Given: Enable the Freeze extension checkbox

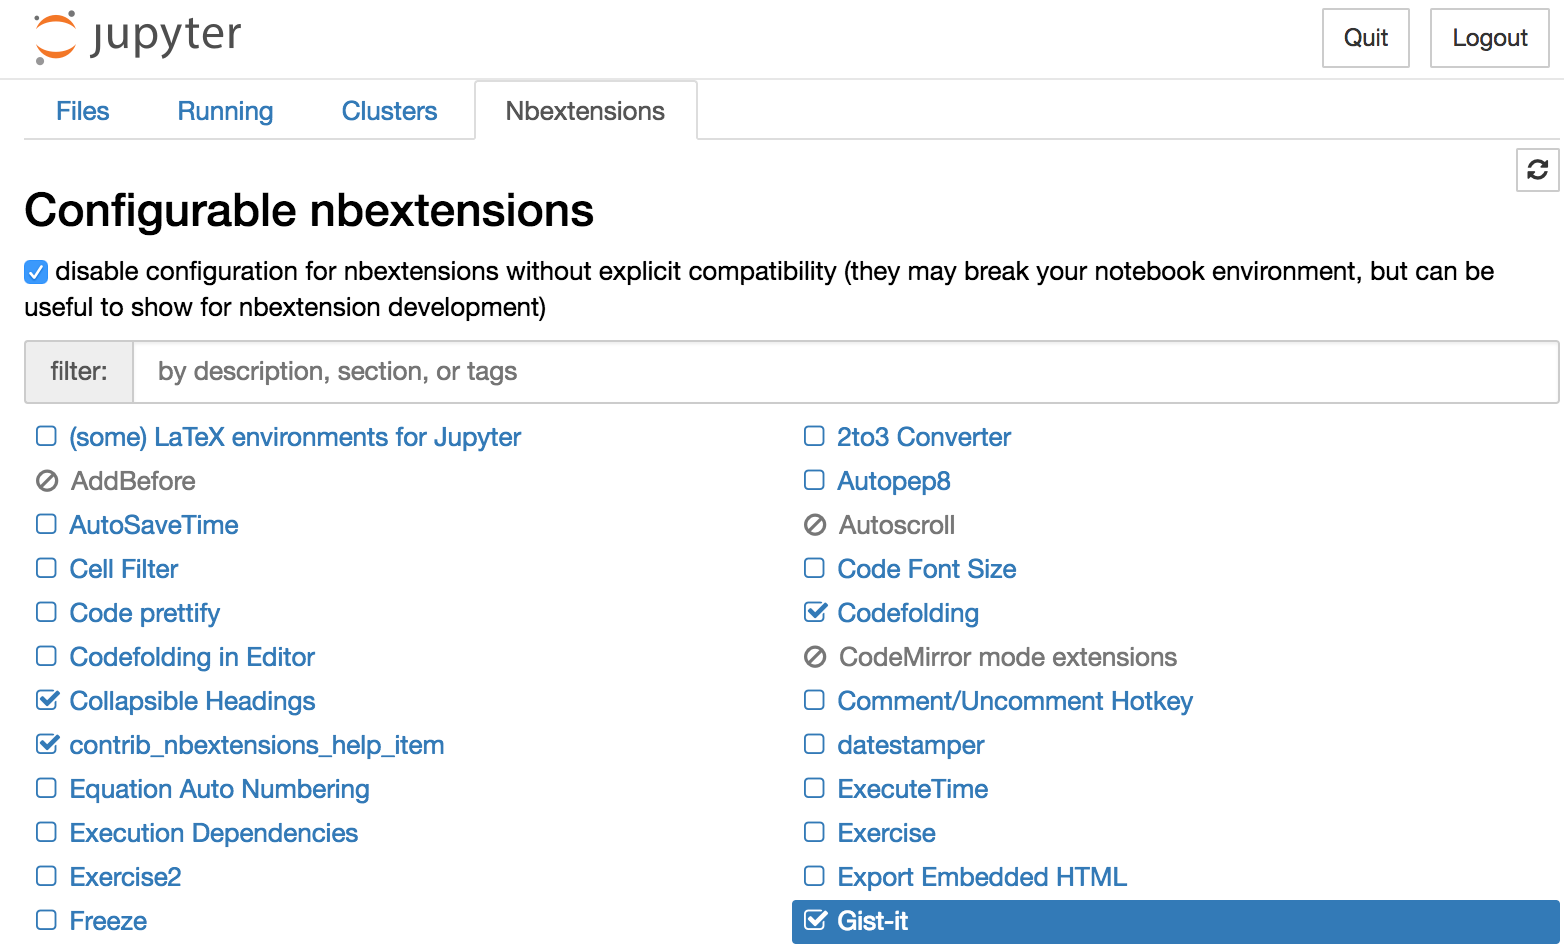Looking at the screenshot, I should (x=46, y=920).
